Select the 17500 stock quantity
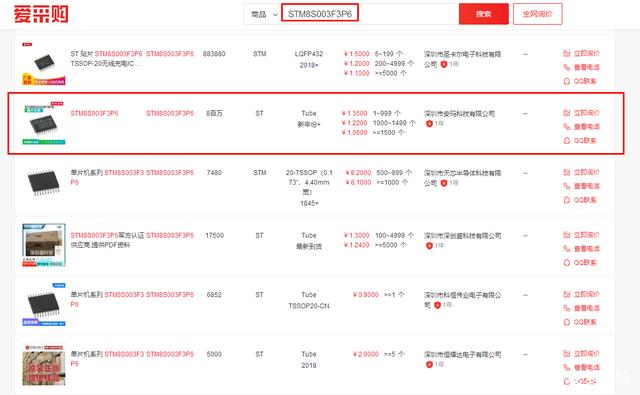 click(214, 235)
